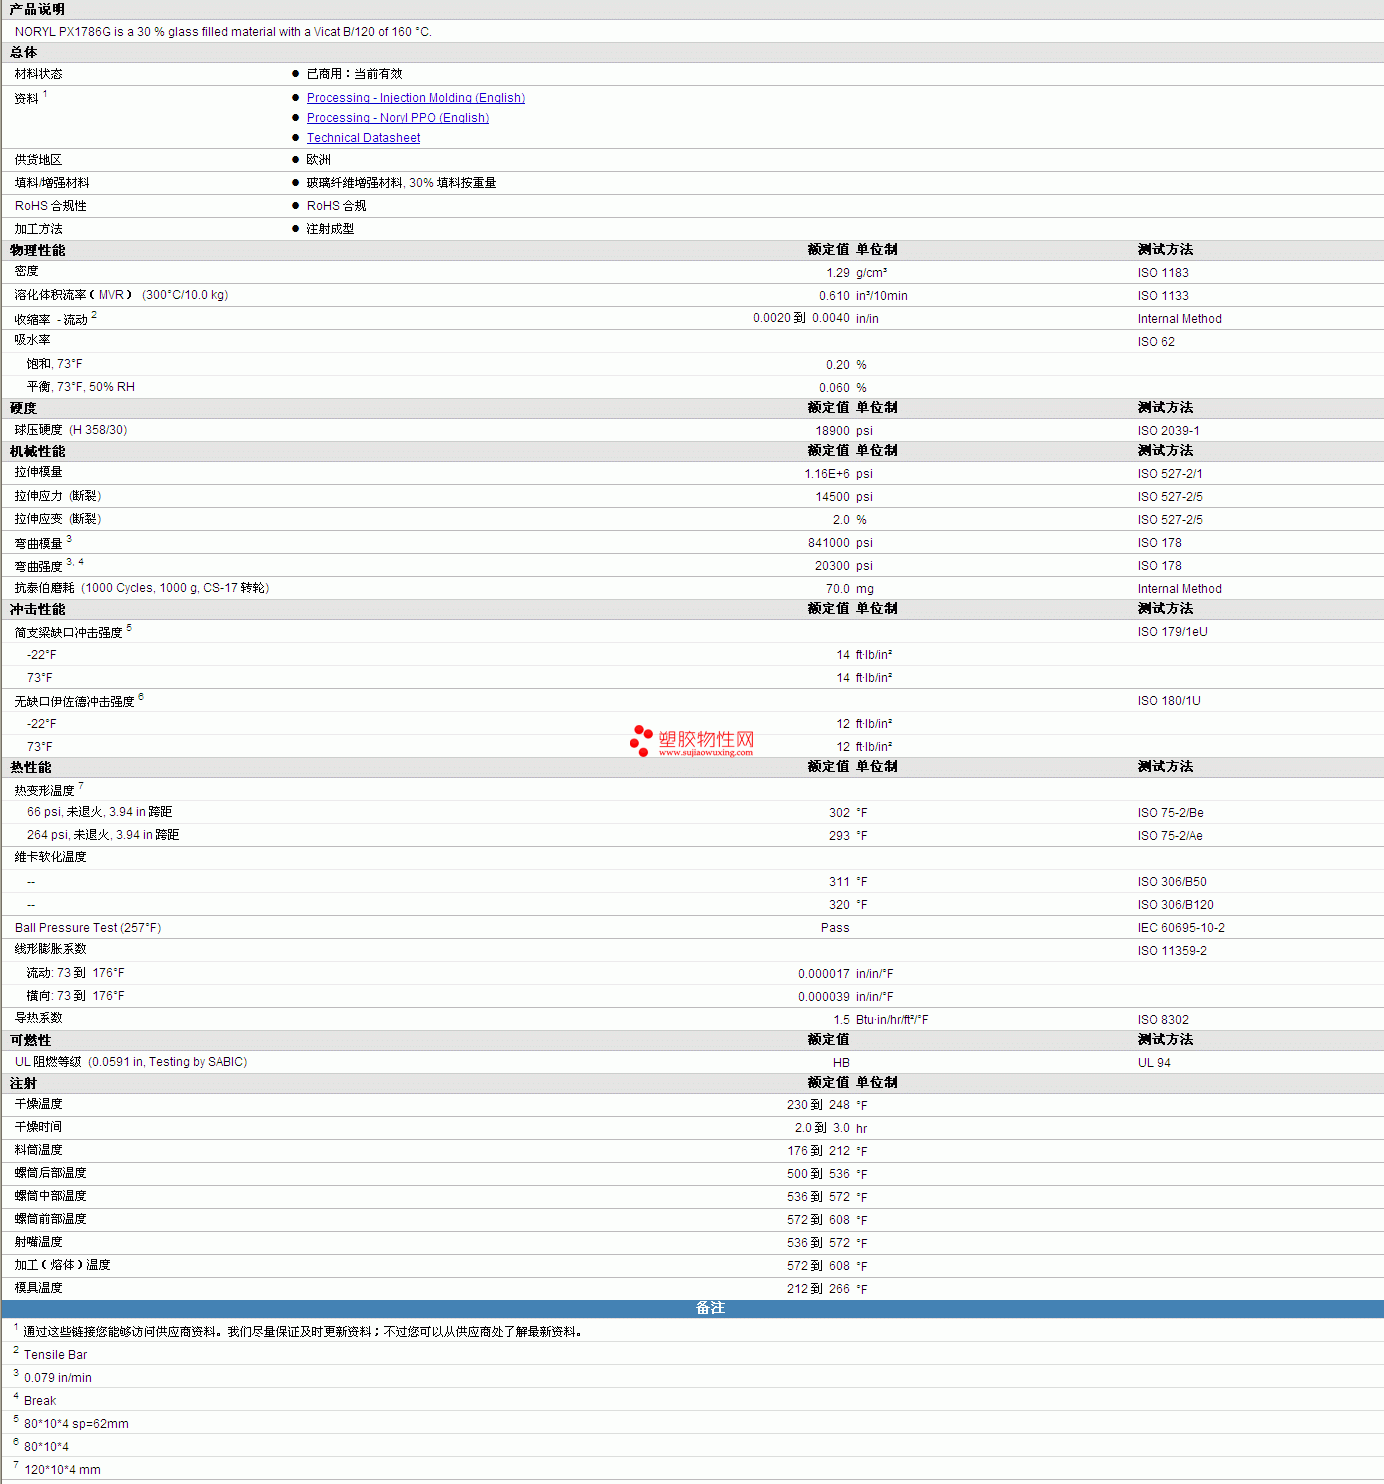This screenshot has height=1484, width=1384.
Task: Click the density value 1.29
Action: [x=838, y=273]
